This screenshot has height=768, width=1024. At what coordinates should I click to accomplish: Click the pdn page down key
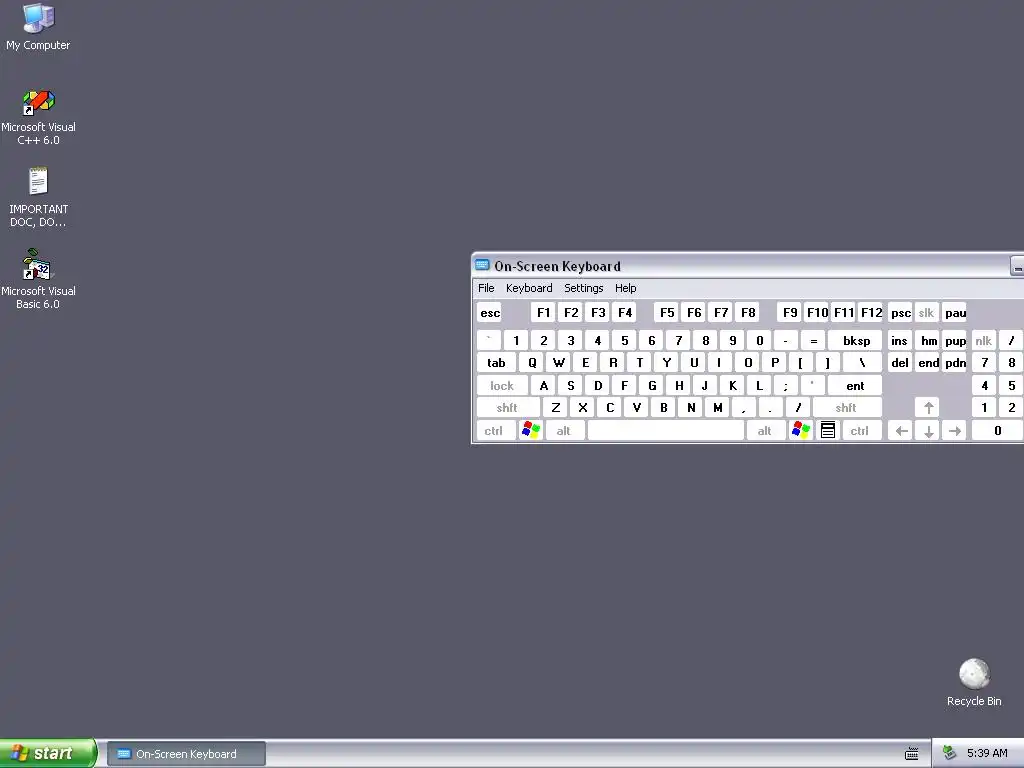[x=955, y=362]
